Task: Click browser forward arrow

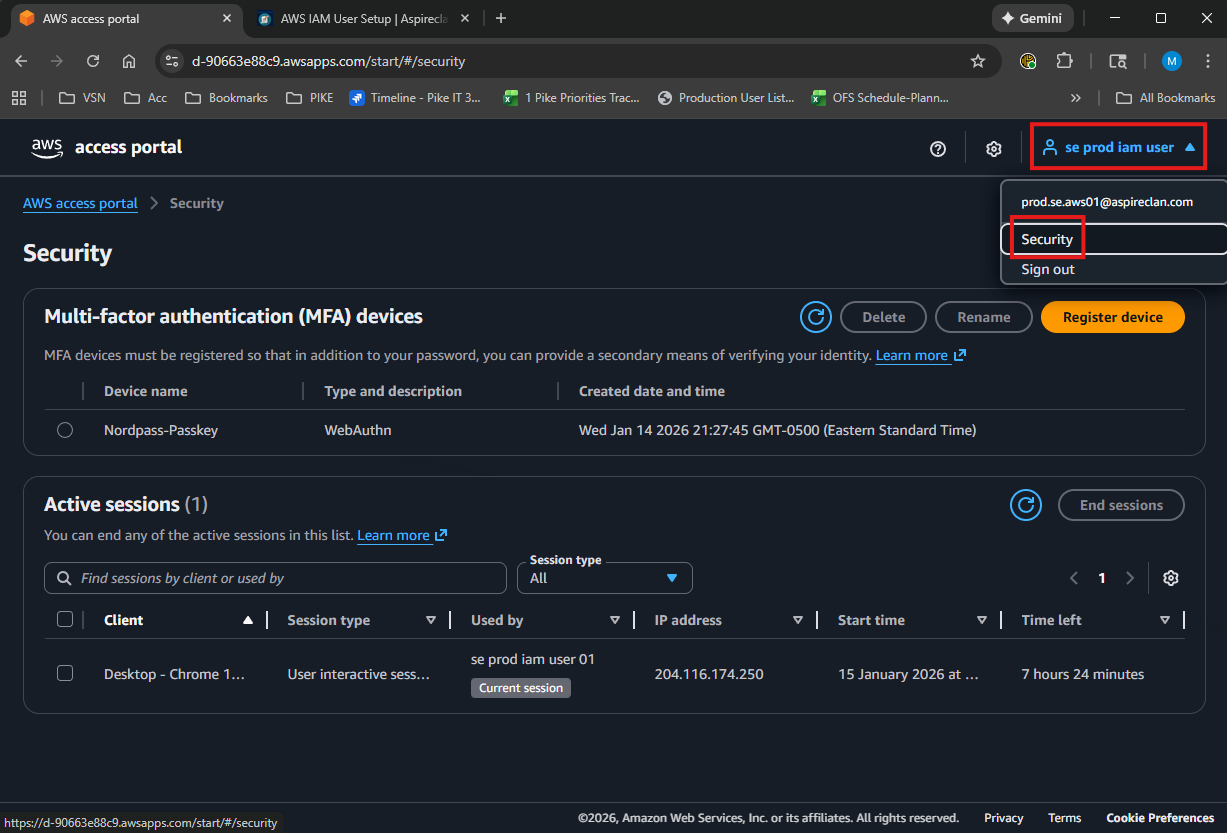Action: click(x=57, y=61)
